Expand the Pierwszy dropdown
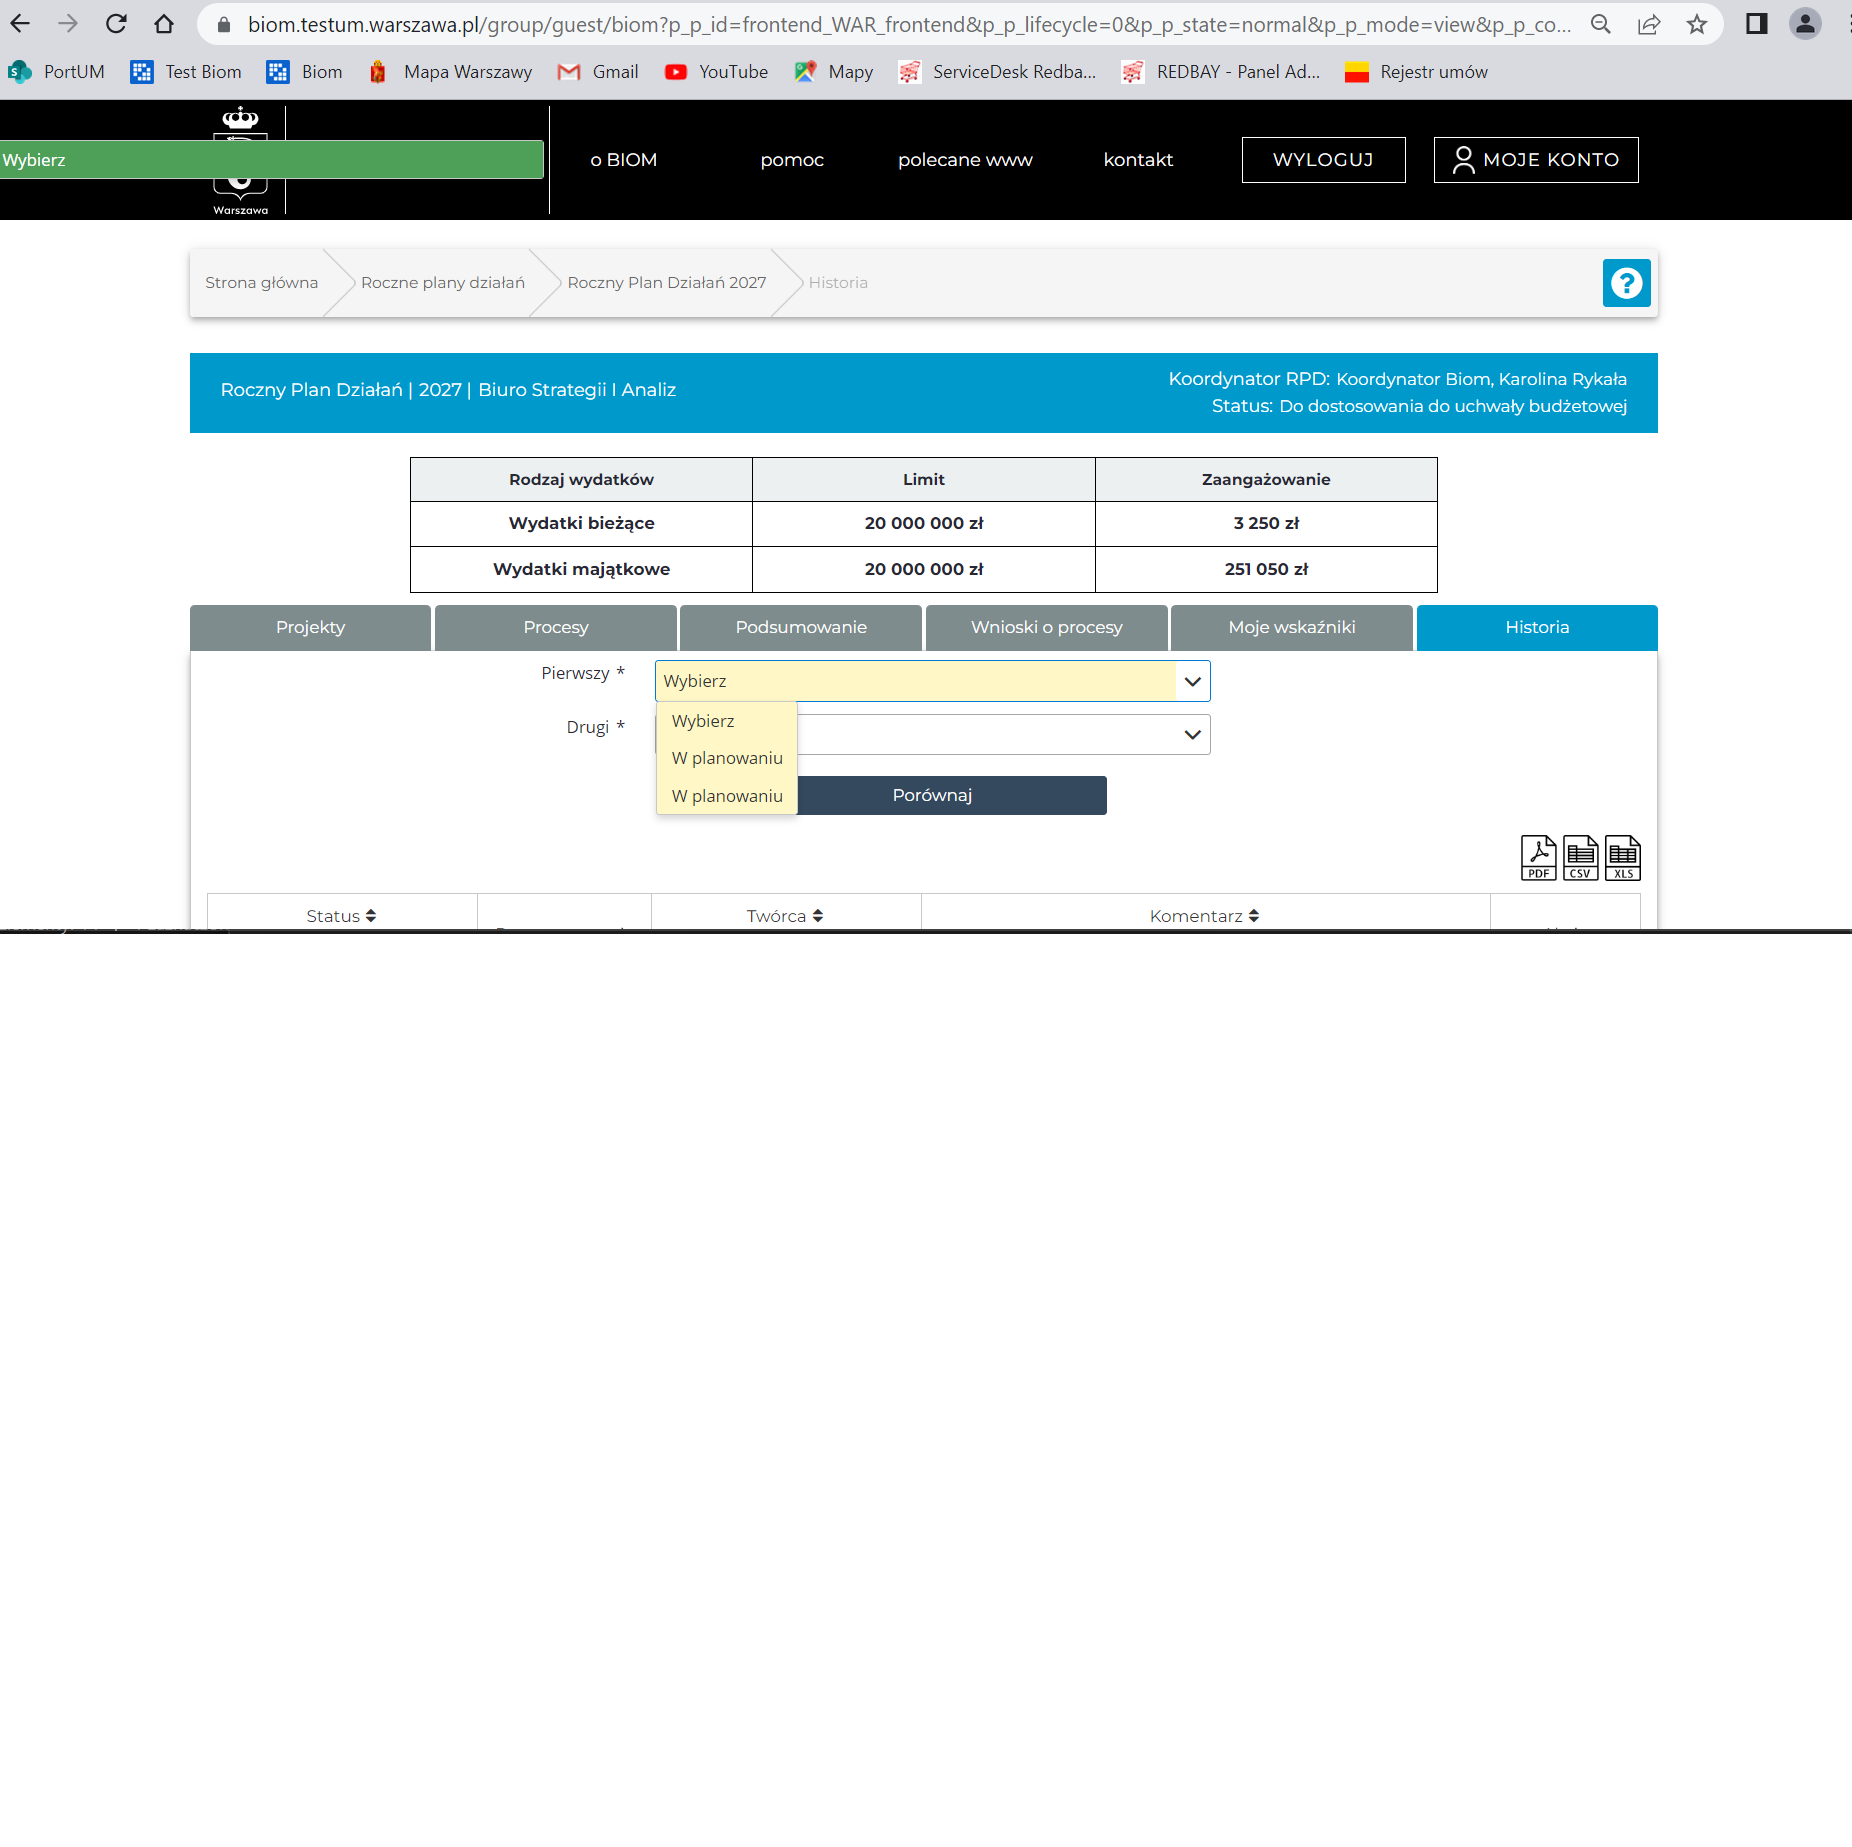This screenshot has width=1852, height=1847. pyautogui.click(x=932, y=681)
